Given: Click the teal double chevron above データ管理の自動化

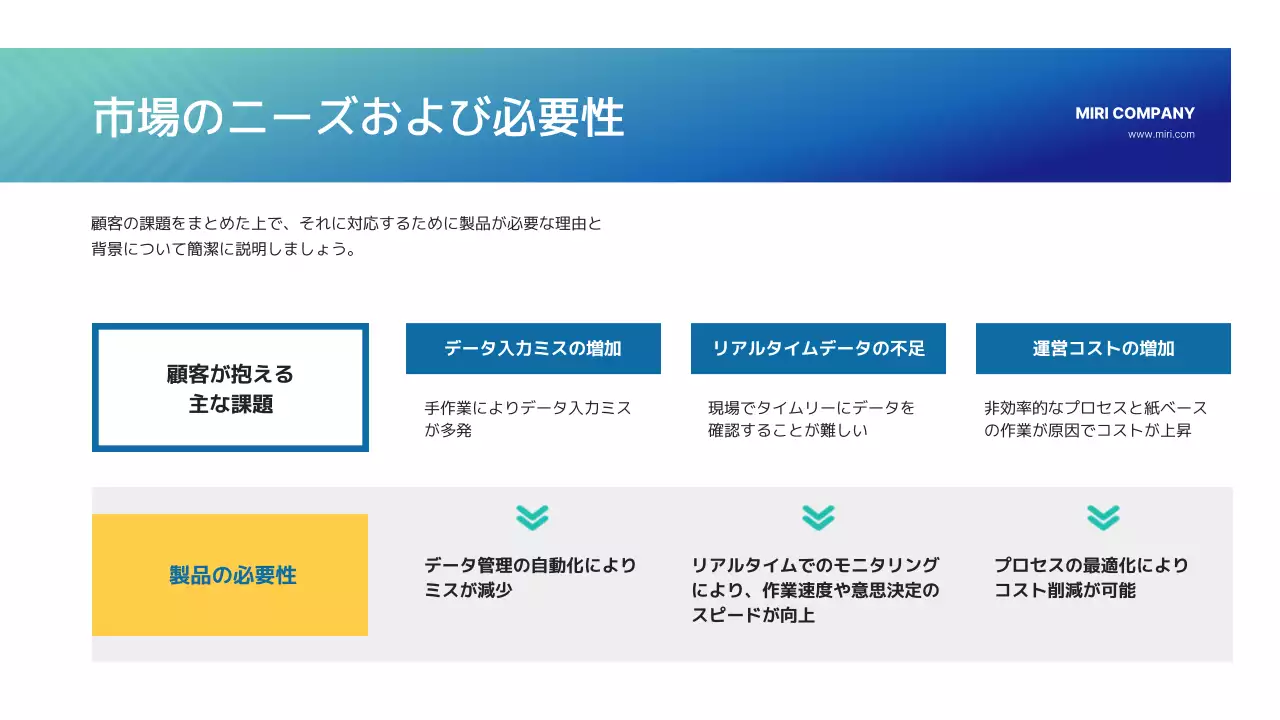Looking at the screenshot, I should [531, 518].
